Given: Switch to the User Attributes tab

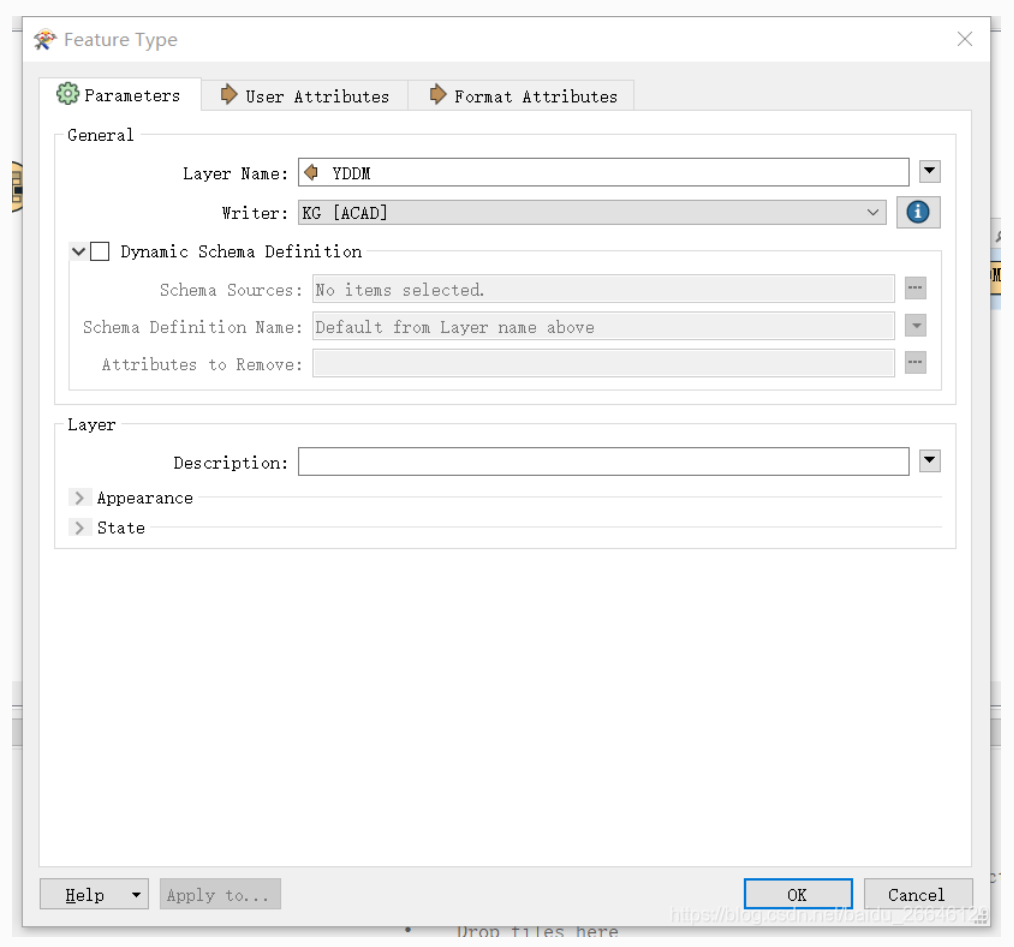Looking at the screenshot, I should tap(305, 96).
